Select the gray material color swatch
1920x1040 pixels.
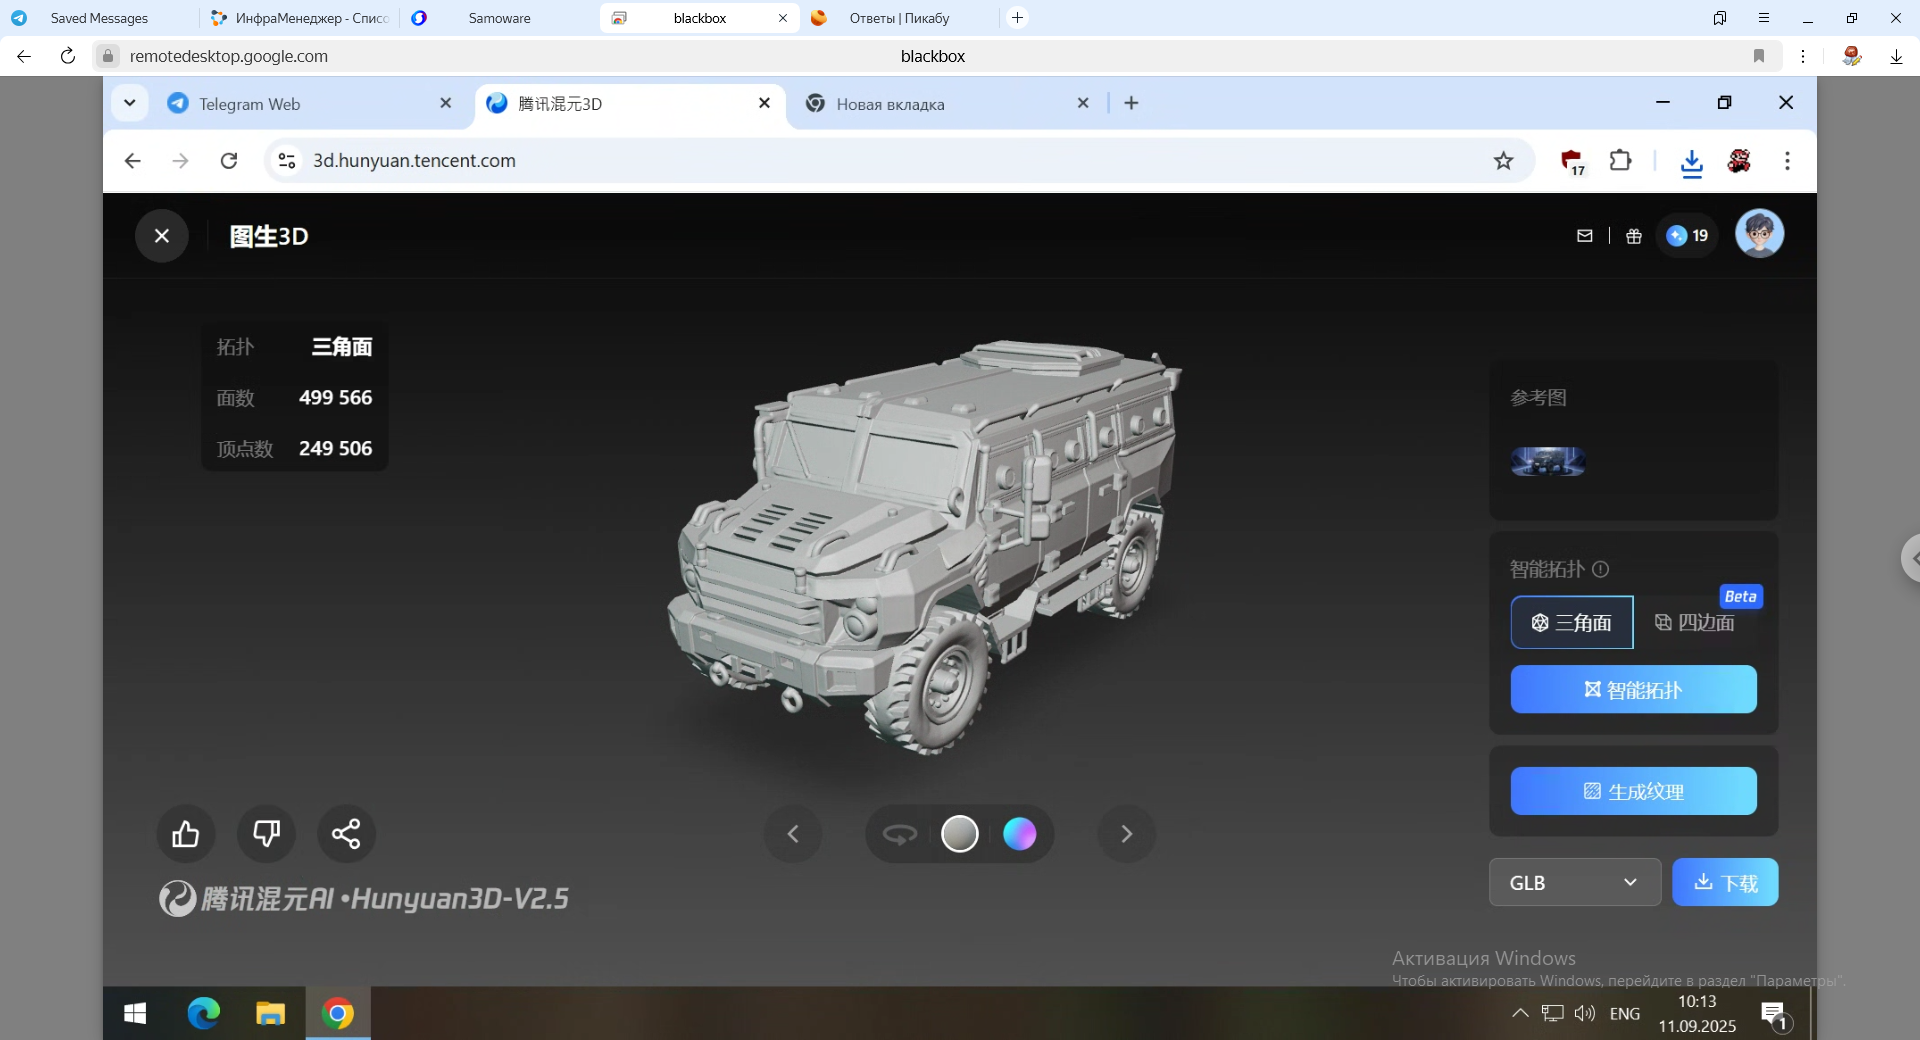click(960, 834)
